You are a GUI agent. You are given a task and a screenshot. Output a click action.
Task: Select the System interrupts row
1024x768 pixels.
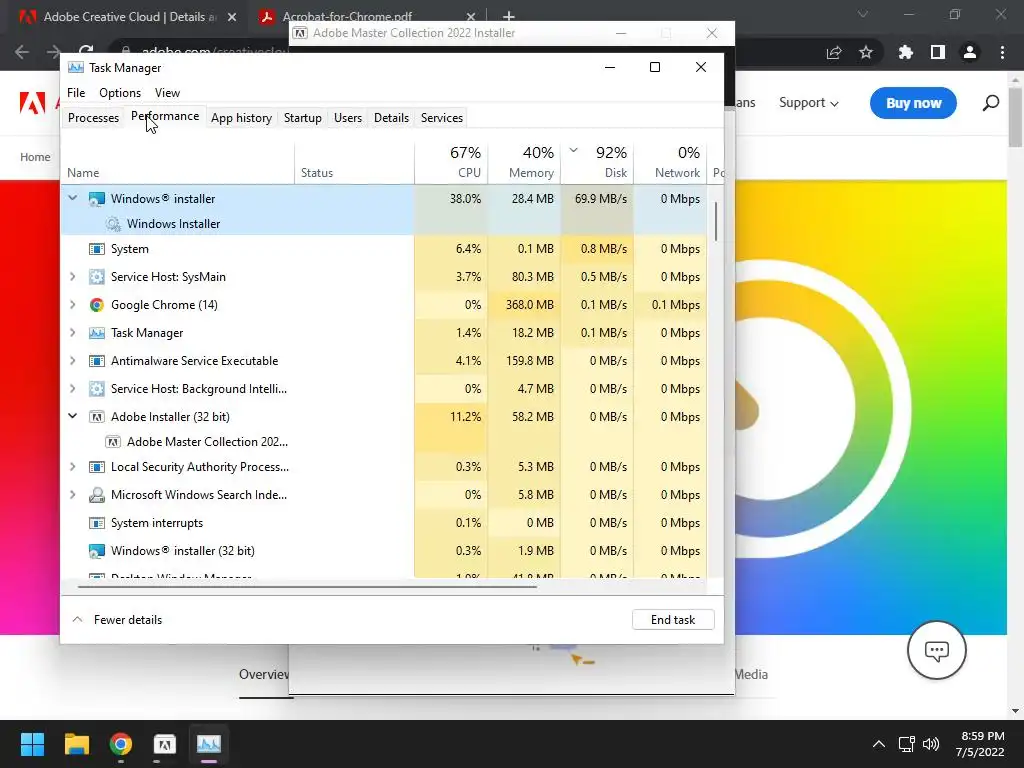pos(383,522)
